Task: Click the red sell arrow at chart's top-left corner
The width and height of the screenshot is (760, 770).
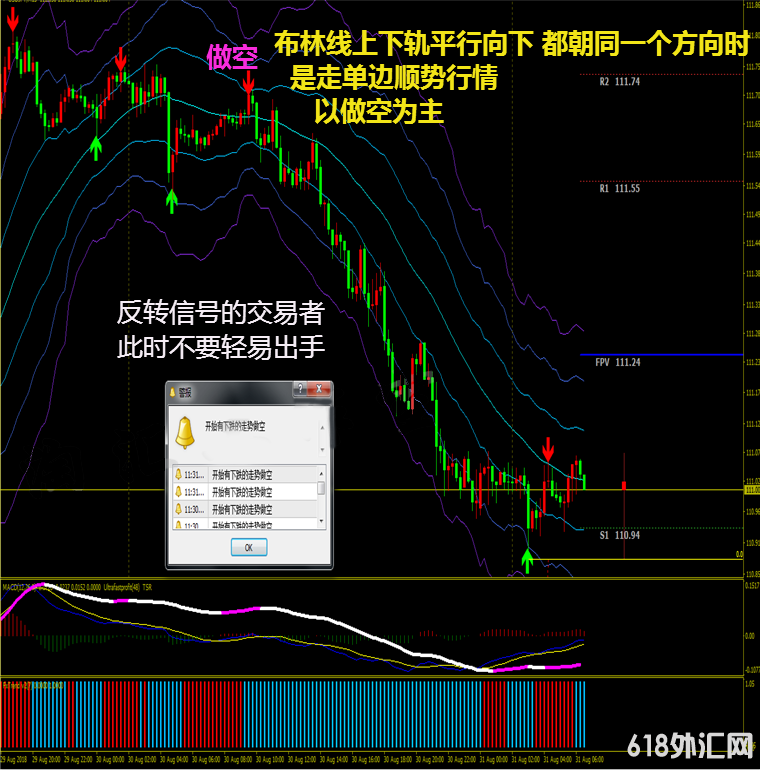Action: pos(11,20)
